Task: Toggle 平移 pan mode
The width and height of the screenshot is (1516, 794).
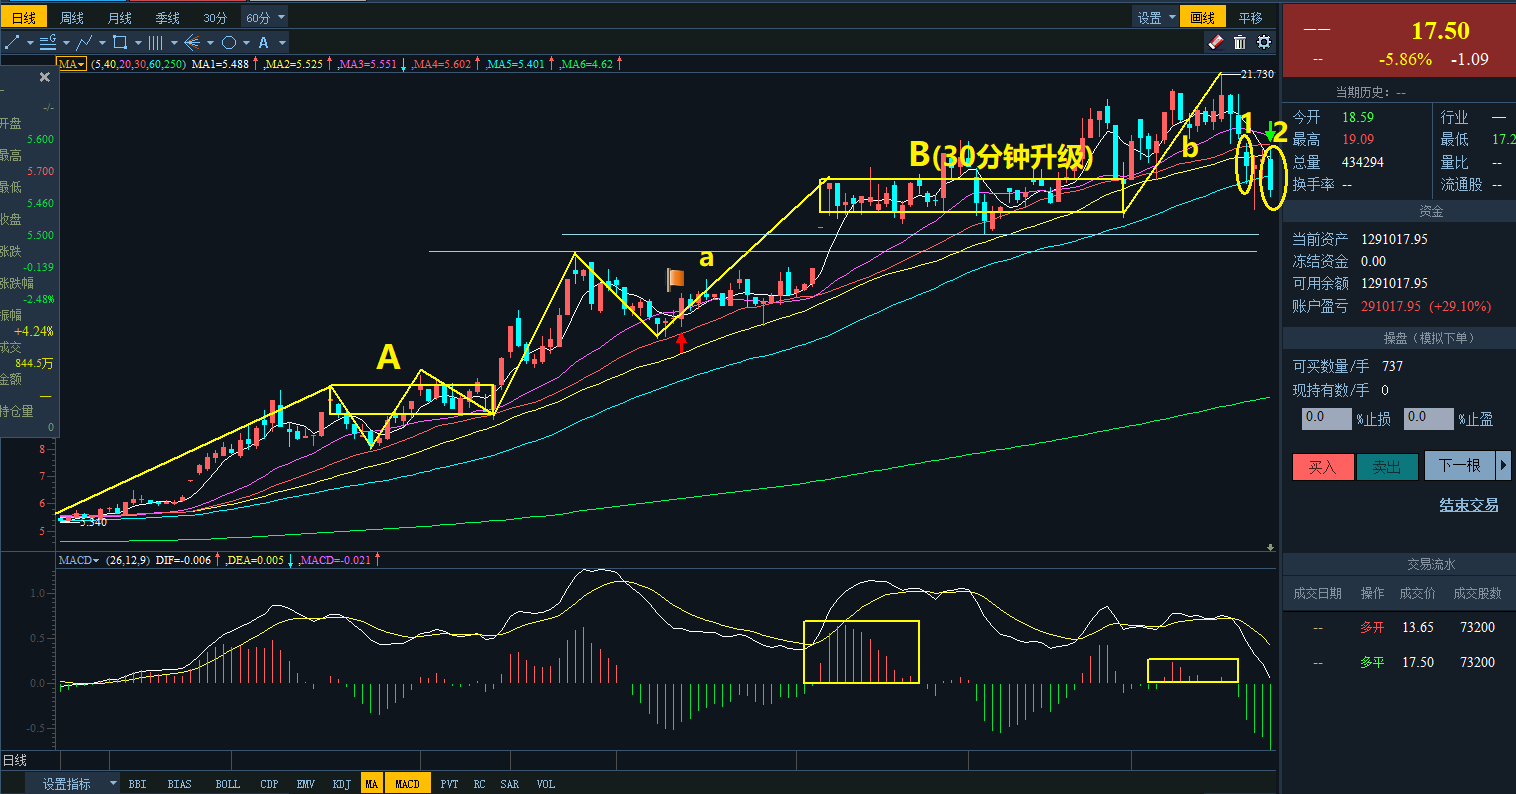Action: point(1251,17)
